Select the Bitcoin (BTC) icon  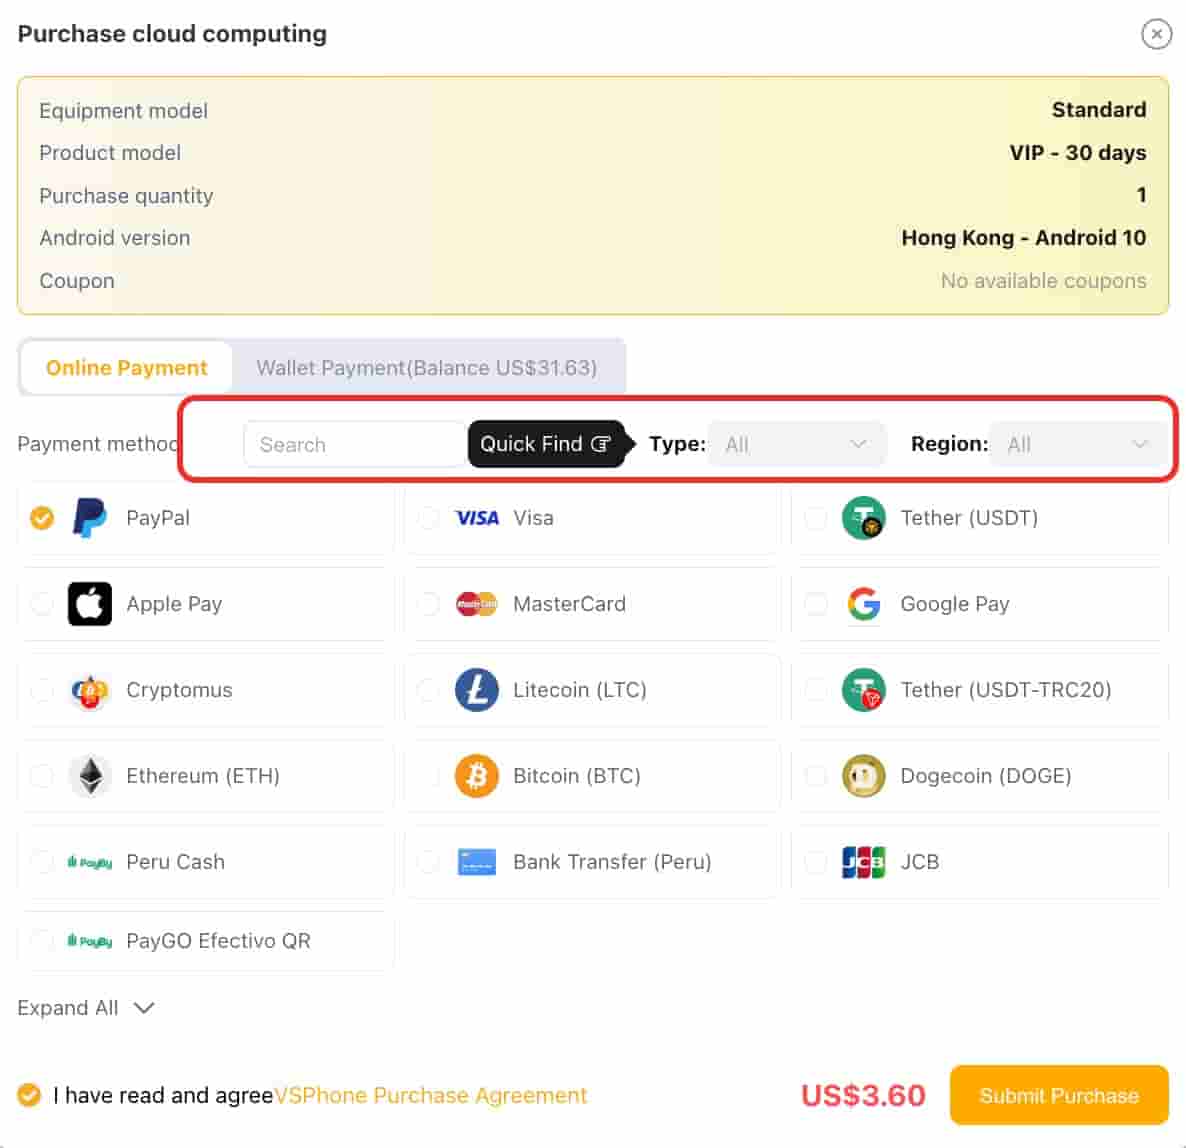point(477,776)
